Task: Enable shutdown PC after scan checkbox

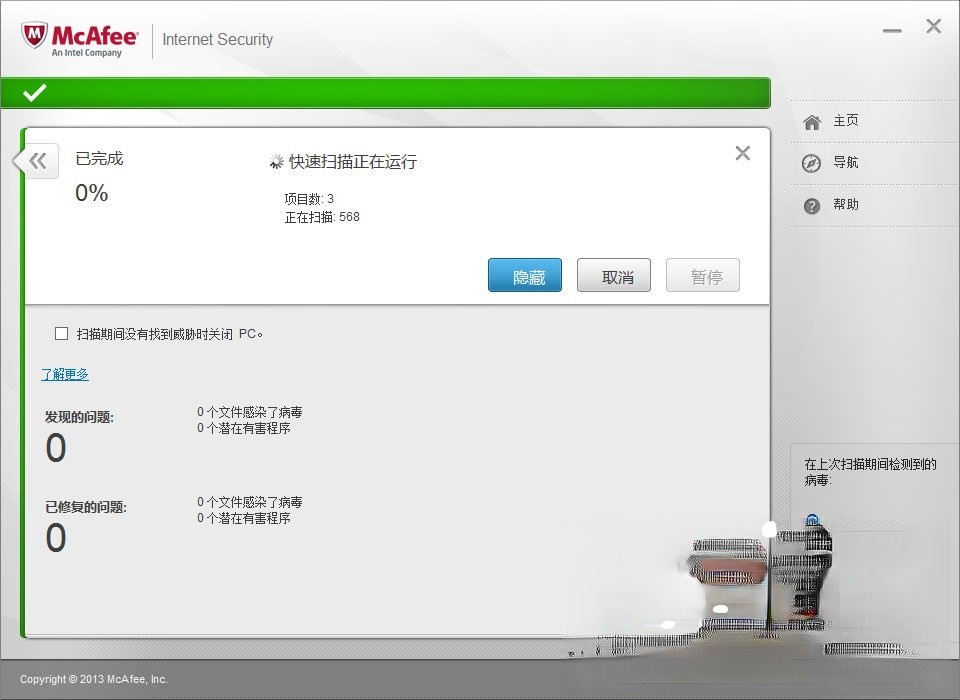Action: 61,333
